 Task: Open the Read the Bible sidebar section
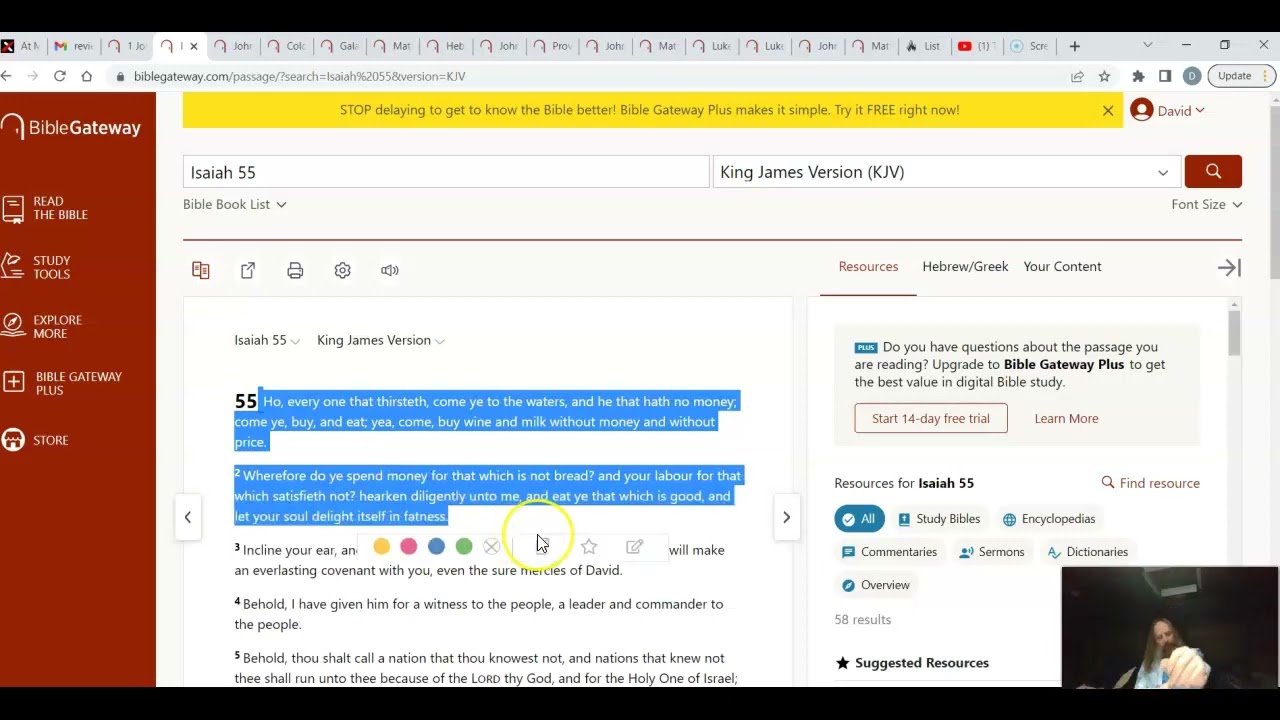point(46,208)
